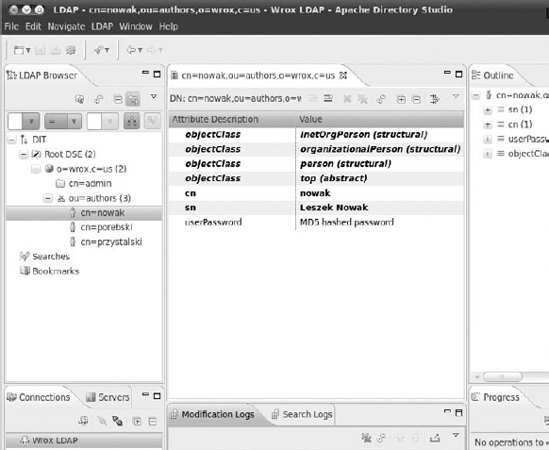549x450 pixels.
Task: Toggle Link with Editor in LDAP Browser
Action: [x=133, y=99]
